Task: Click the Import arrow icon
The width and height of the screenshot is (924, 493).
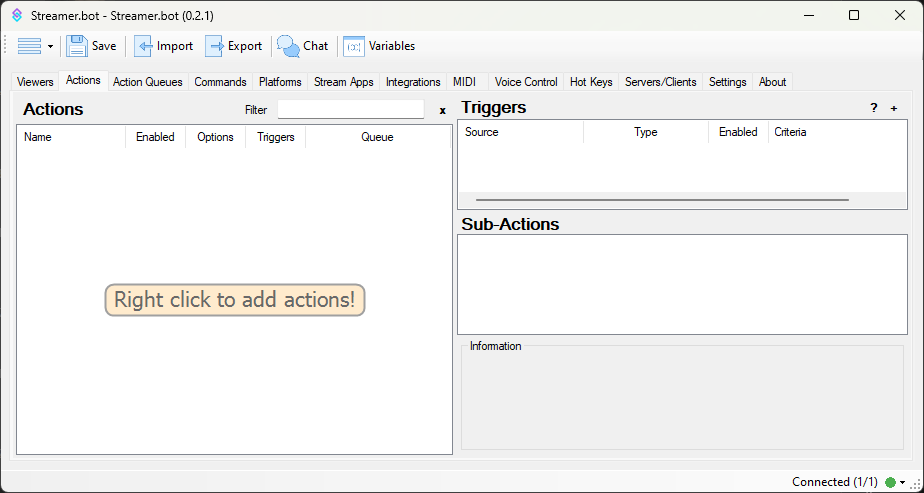Action: click(x=144, y=46)
